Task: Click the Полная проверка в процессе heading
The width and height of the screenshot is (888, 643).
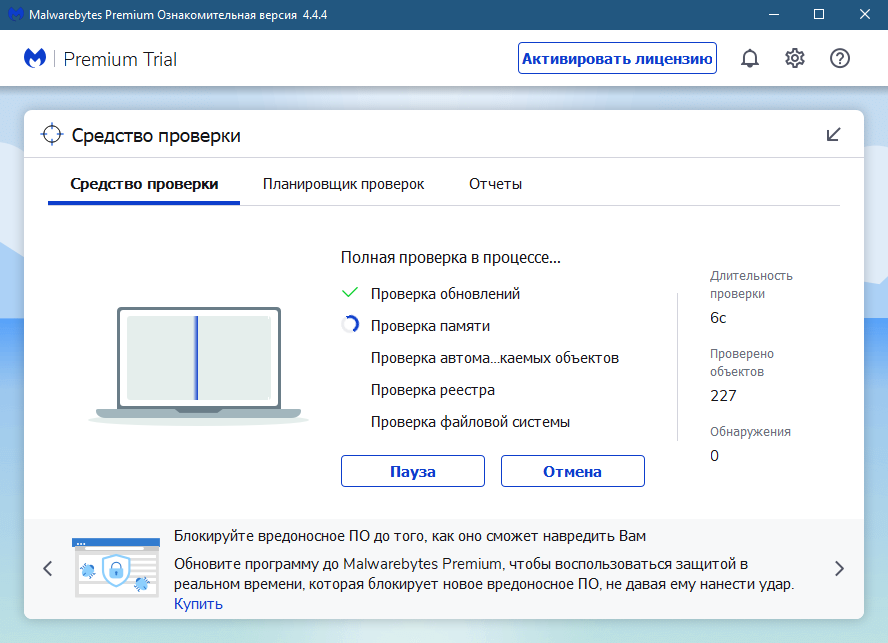Action: (451, 258)
